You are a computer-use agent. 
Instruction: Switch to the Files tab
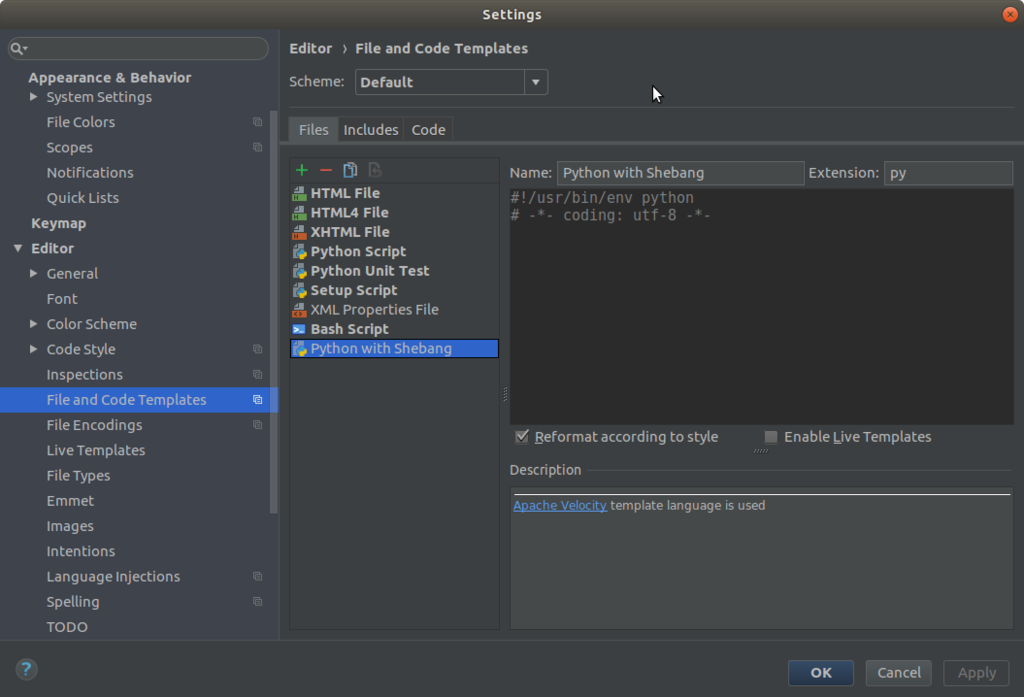click(313, 130)
